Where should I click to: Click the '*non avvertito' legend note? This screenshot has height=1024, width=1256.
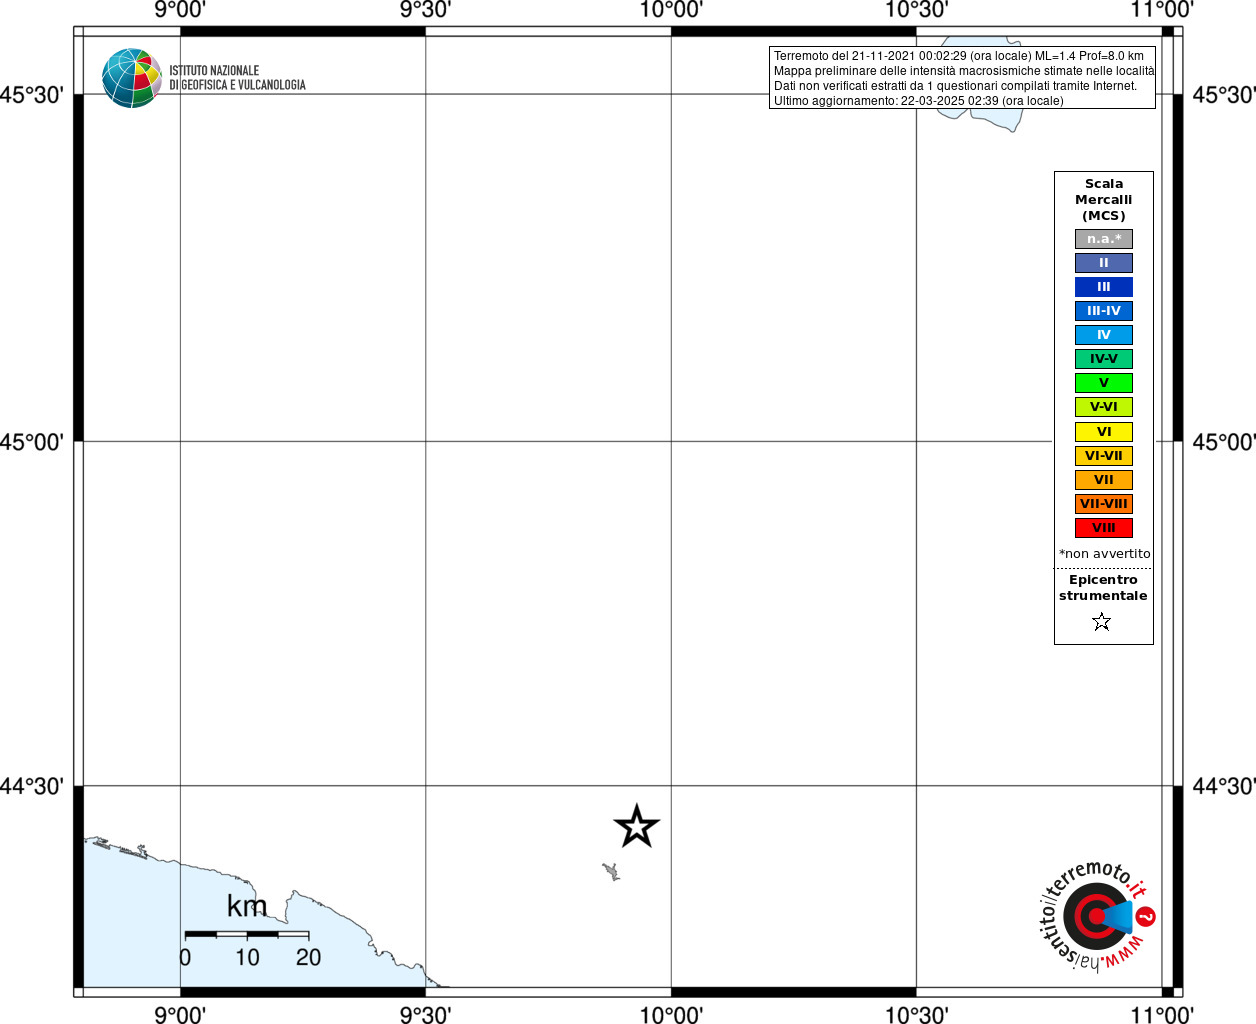pyautogui.click(x=1105, y=554)
